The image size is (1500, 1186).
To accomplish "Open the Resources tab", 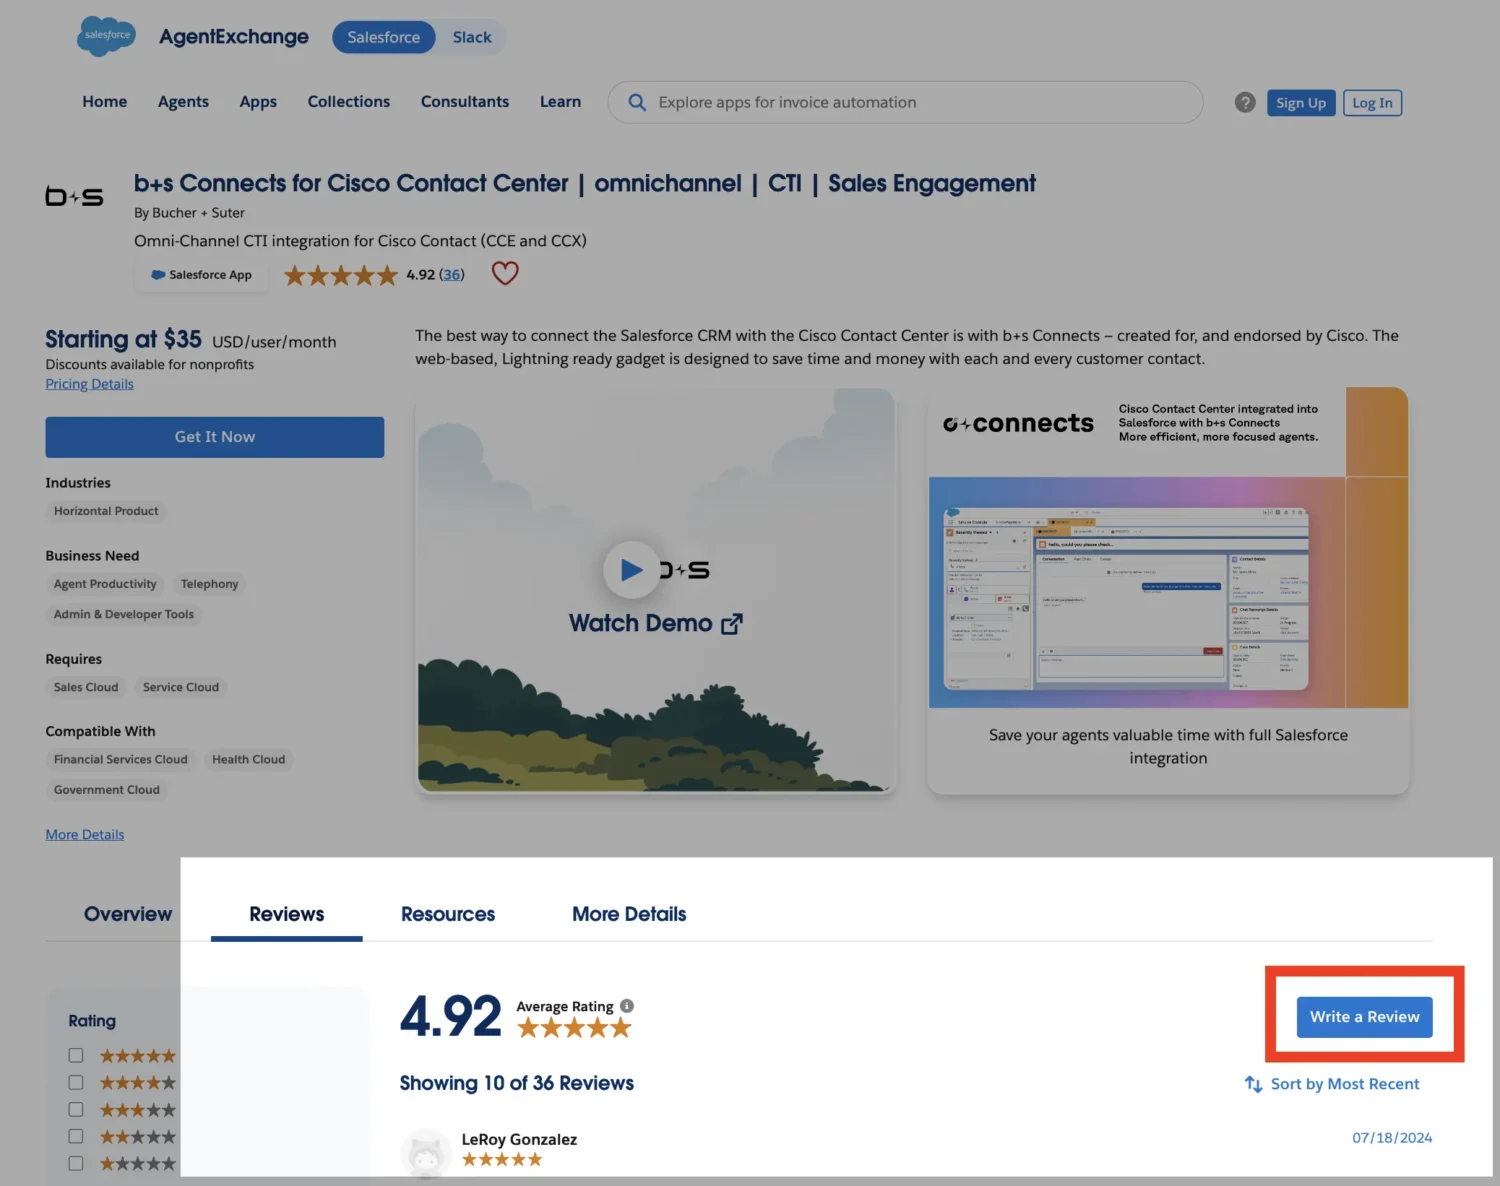I will coord(448,914).
